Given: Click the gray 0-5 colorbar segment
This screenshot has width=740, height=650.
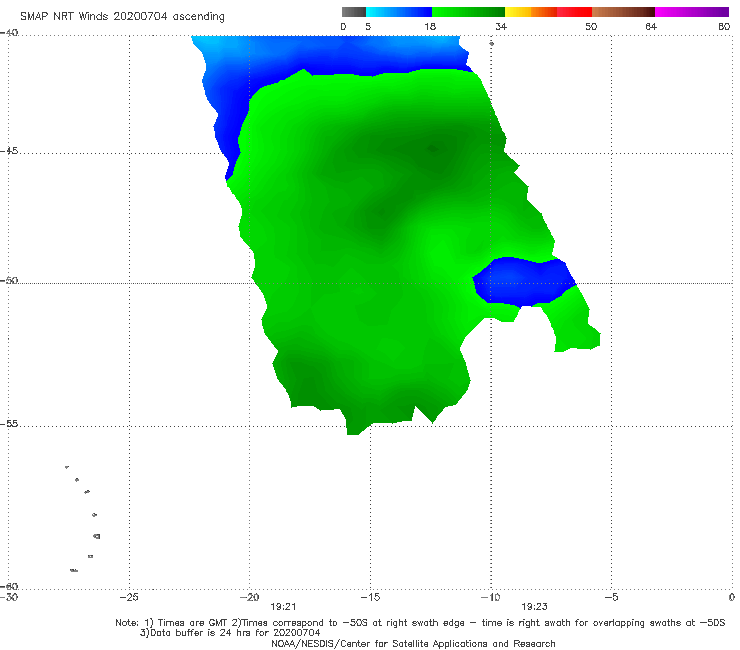Looking at the screenshot, I should click(354, 12).
